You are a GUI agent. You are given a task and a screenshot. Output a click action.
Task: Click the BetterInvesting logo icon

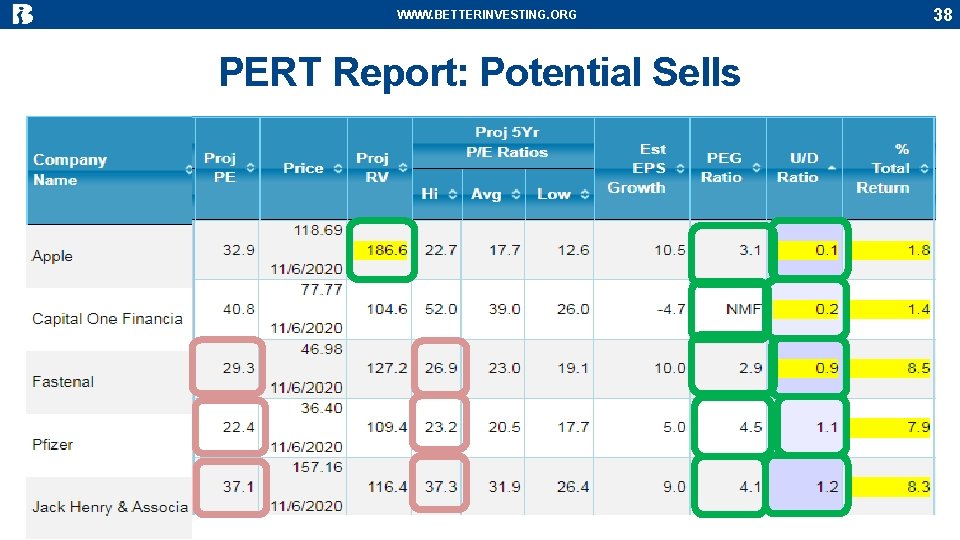22,13
